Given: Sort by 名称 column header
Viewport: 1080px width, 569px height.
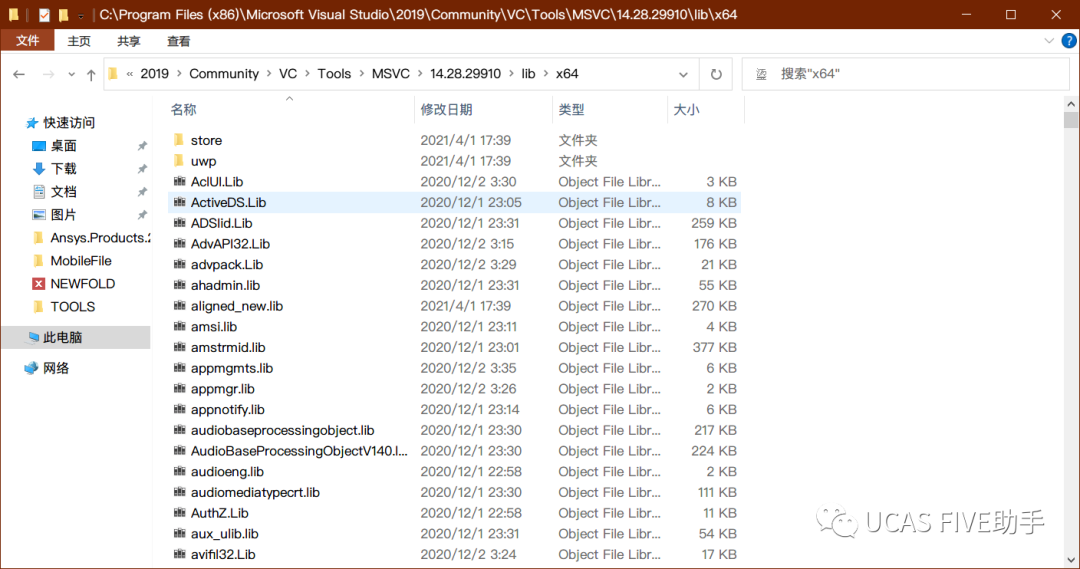Looking at the screenshot, I should (x=183, y=110).
